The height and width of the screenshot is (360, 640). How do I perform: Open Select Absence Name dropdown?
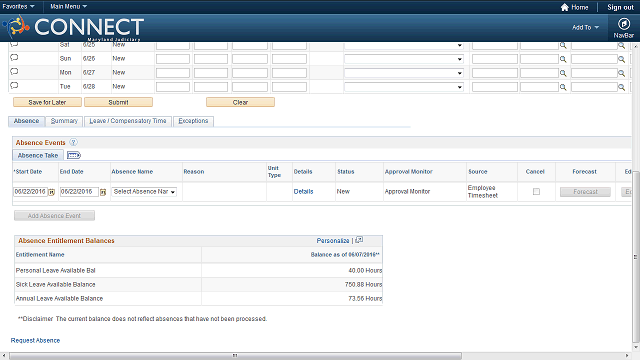[144, 191]
